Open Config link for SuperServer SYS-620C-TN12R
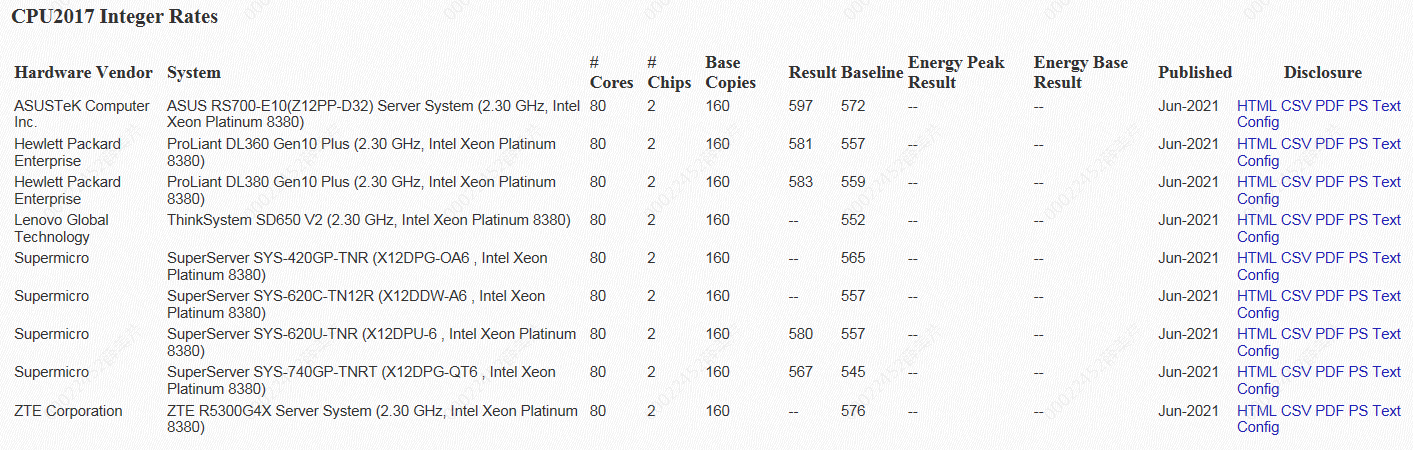Image resolution: width=1413 pixels, height=450 pixels. (x=1258, y=313)
